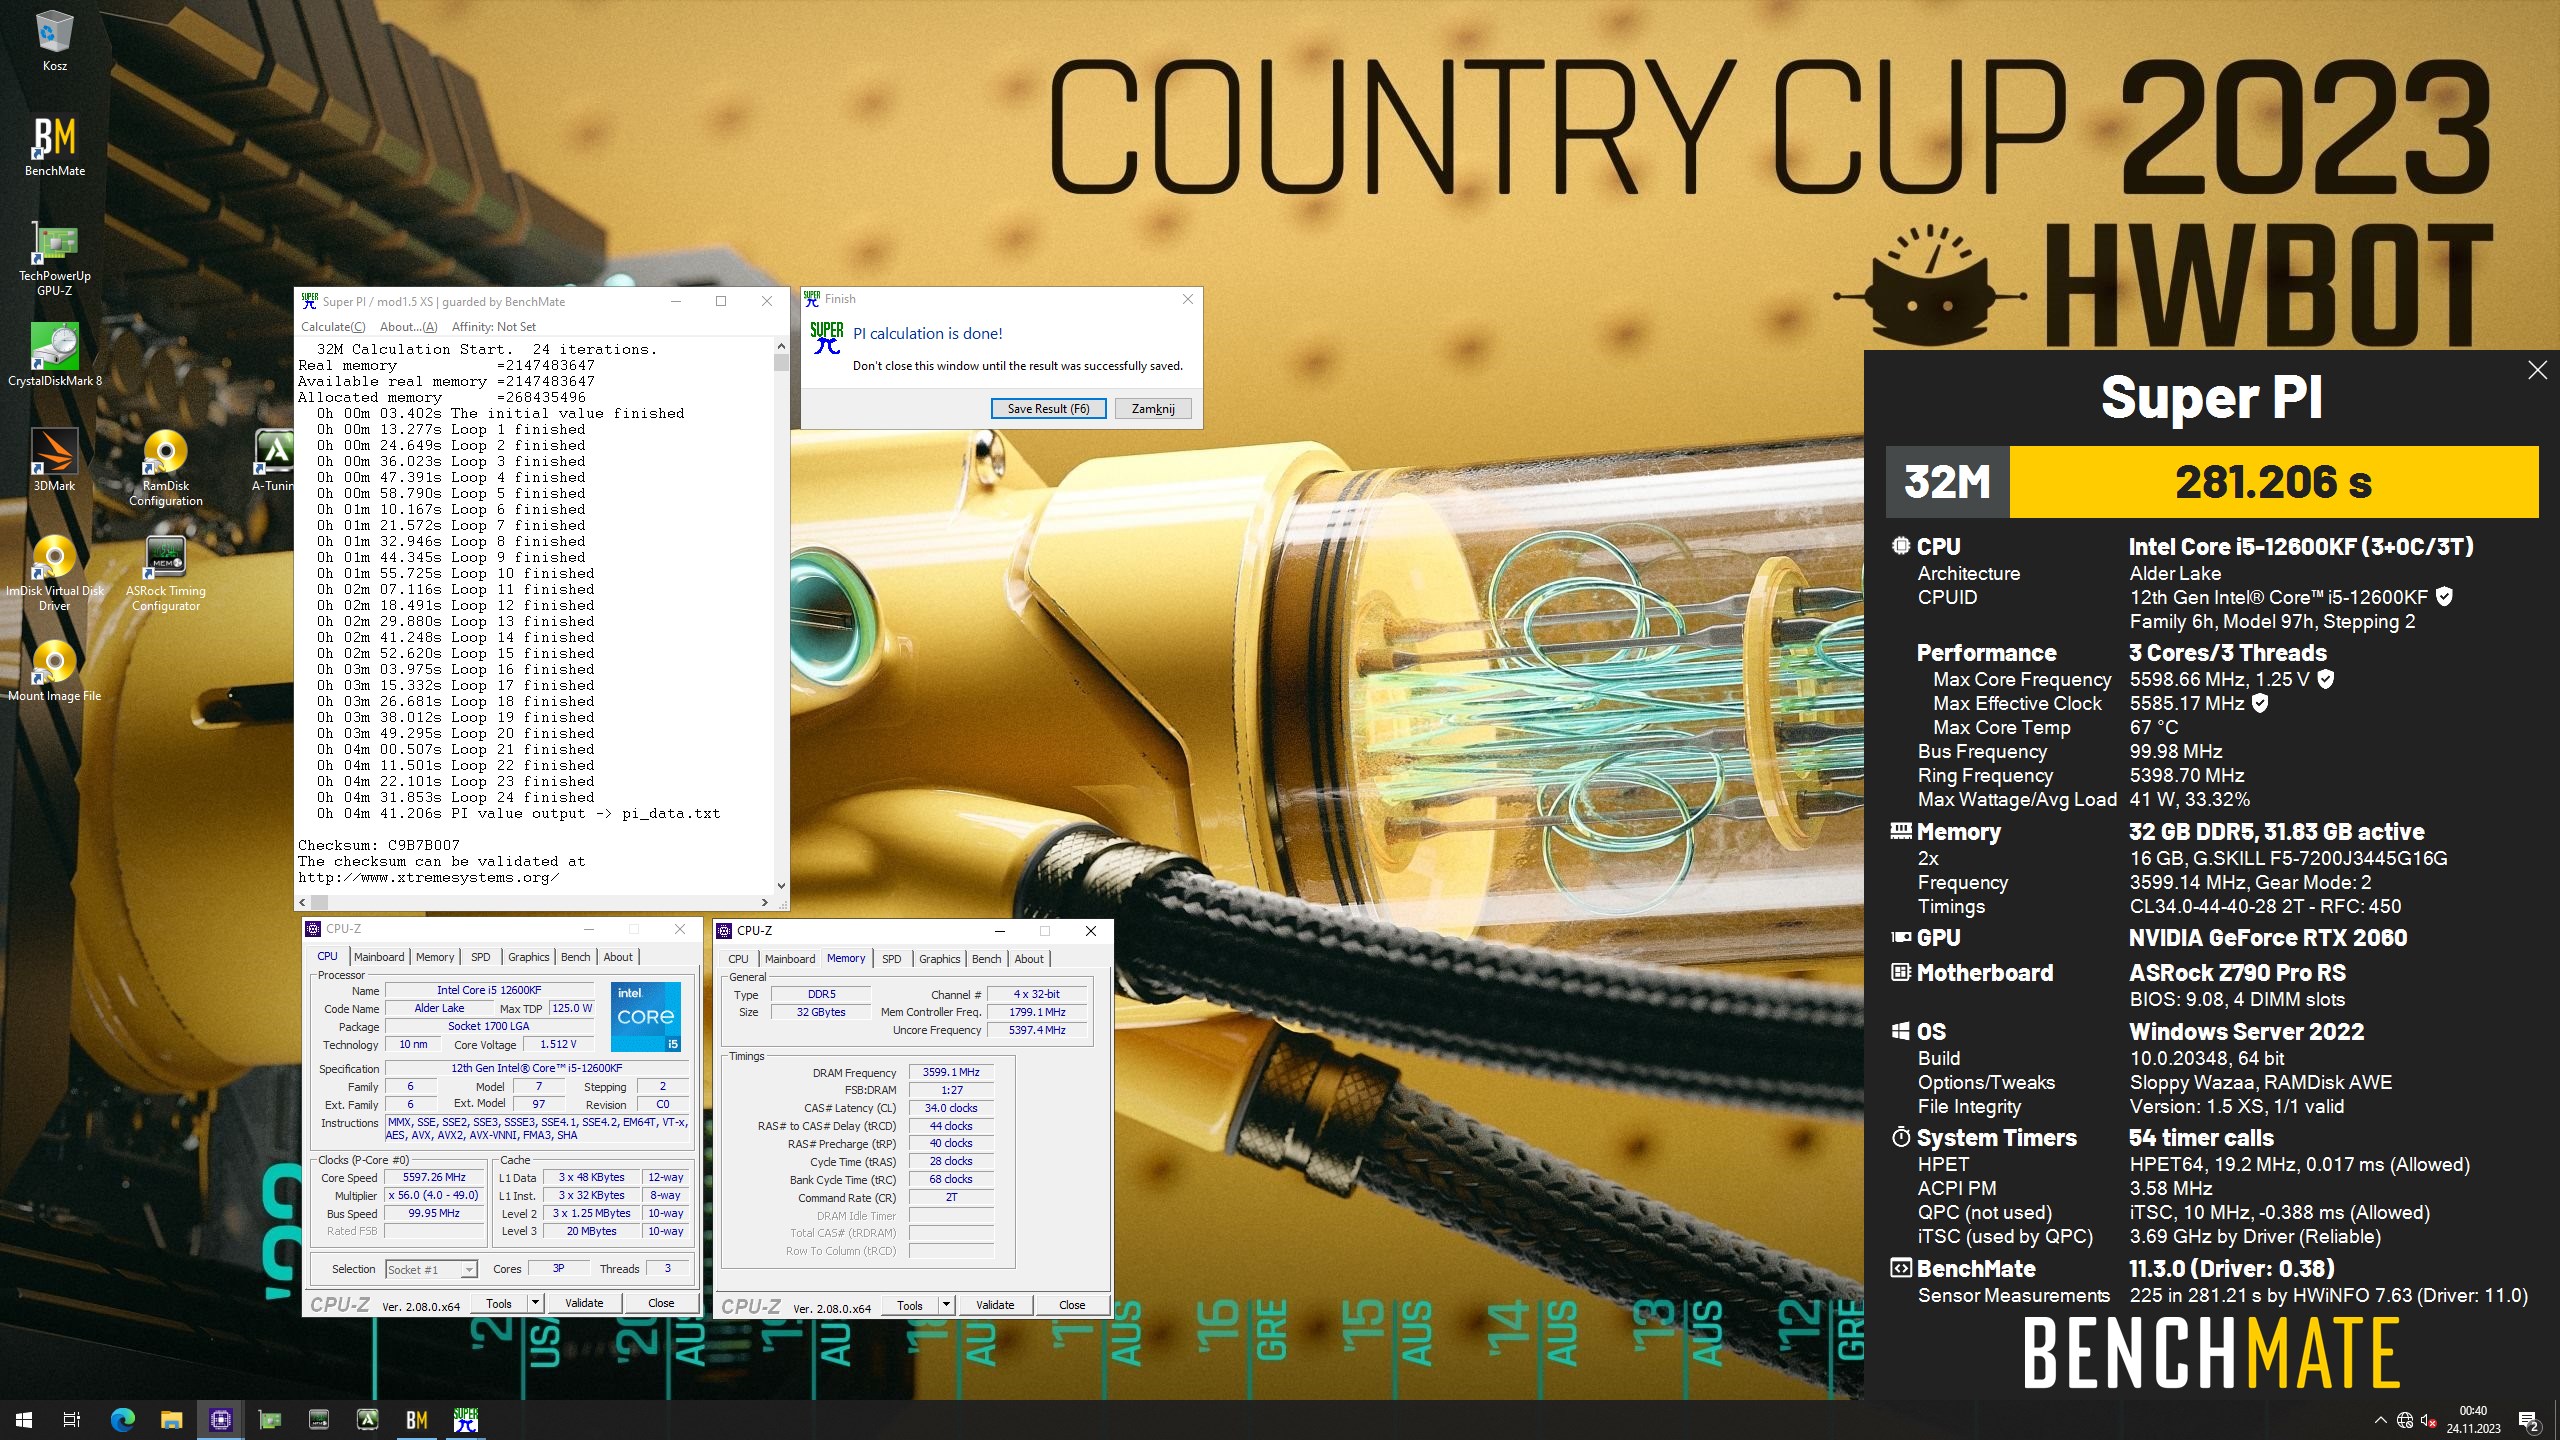Switch to CPU tab in right CPU-Z

pyautogui.click(x=738, y=959)
